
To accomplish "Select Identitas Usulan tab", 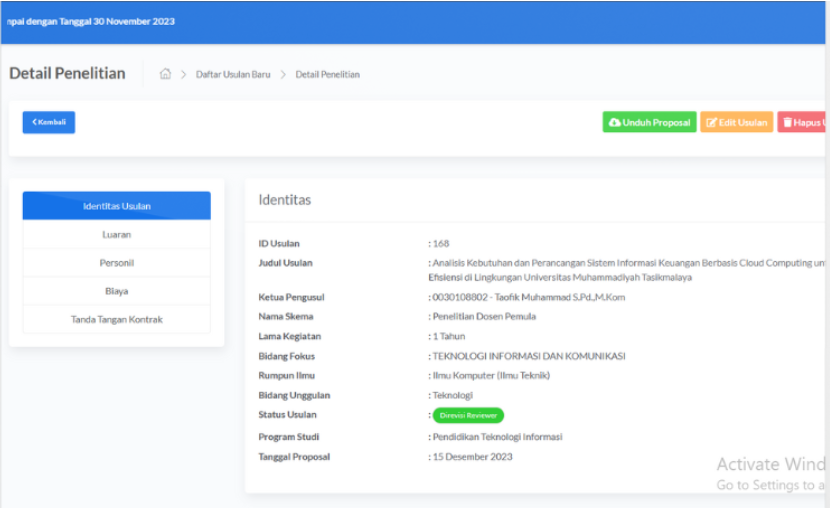I will [x=116, y=206].
